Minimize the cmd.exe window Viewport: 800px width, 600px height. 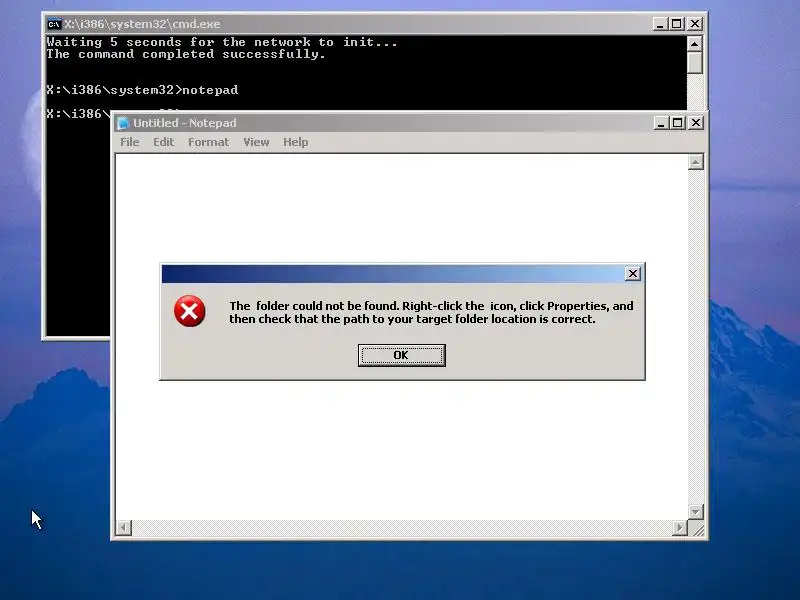pos(660,24)
